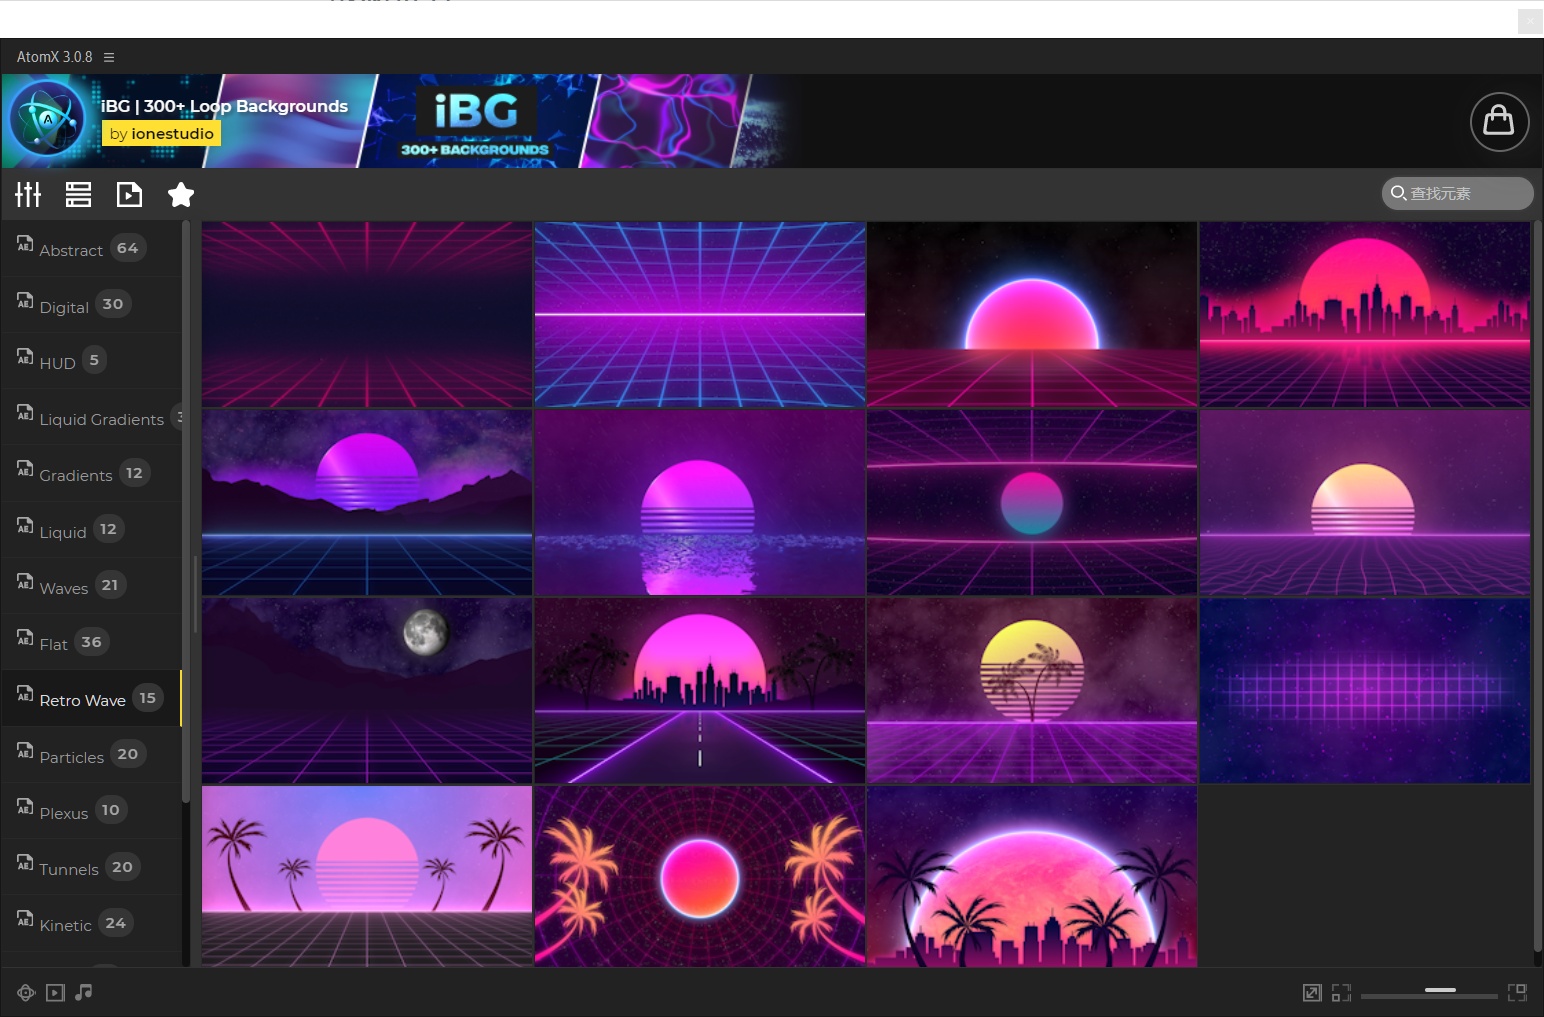Image resolution: width=1544 pixels, height=1017 pixels.
Task: Select the Particles category
Action: point(91,755)
